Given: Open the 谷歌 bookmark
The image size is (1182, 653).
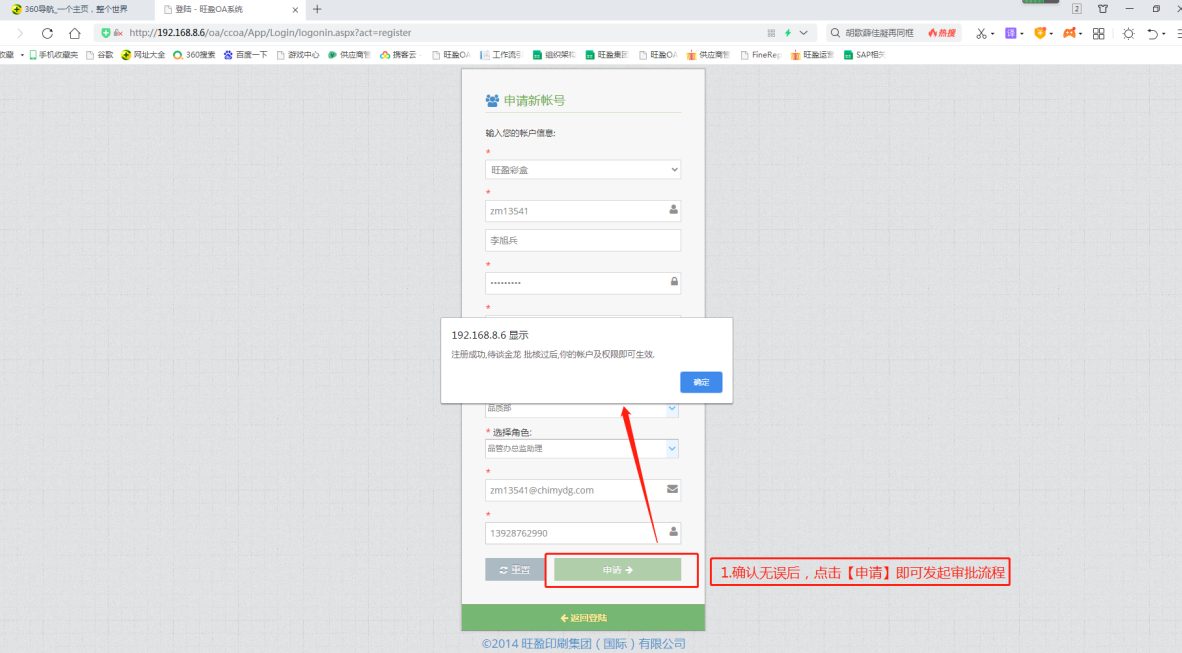Looking at the screenshot, I should (x=100, y=55).
